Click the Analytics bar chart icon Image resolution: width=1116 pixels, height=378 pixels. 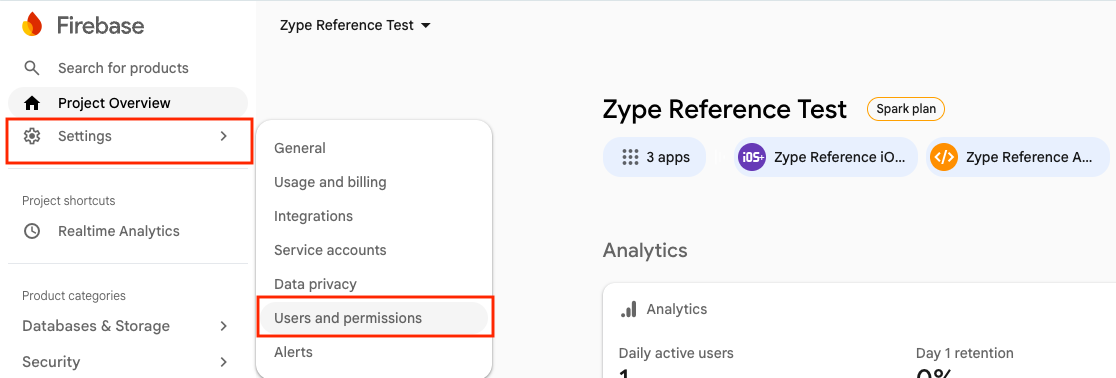point(628,309)
